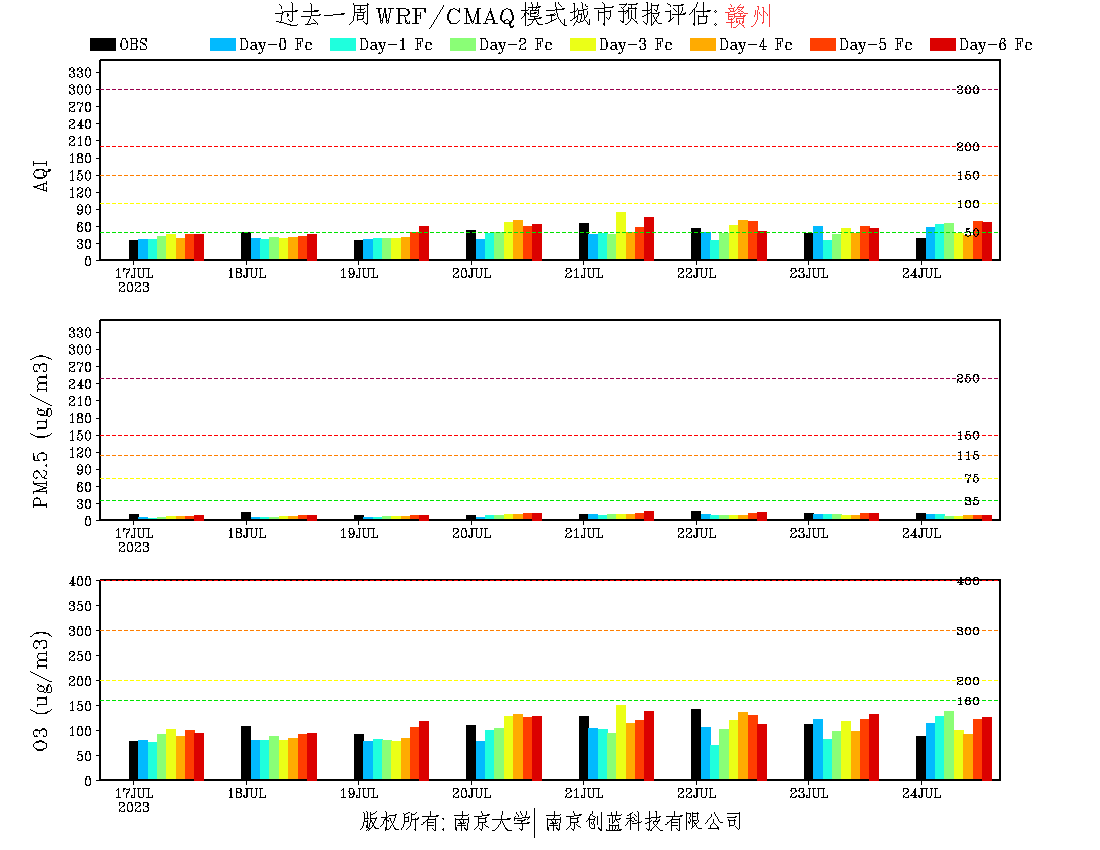Image resolution: width=1100 pixels, height=850 pixels.
Task: Click the 330 tick on AQI y-axis
Action: coord(80,73)
